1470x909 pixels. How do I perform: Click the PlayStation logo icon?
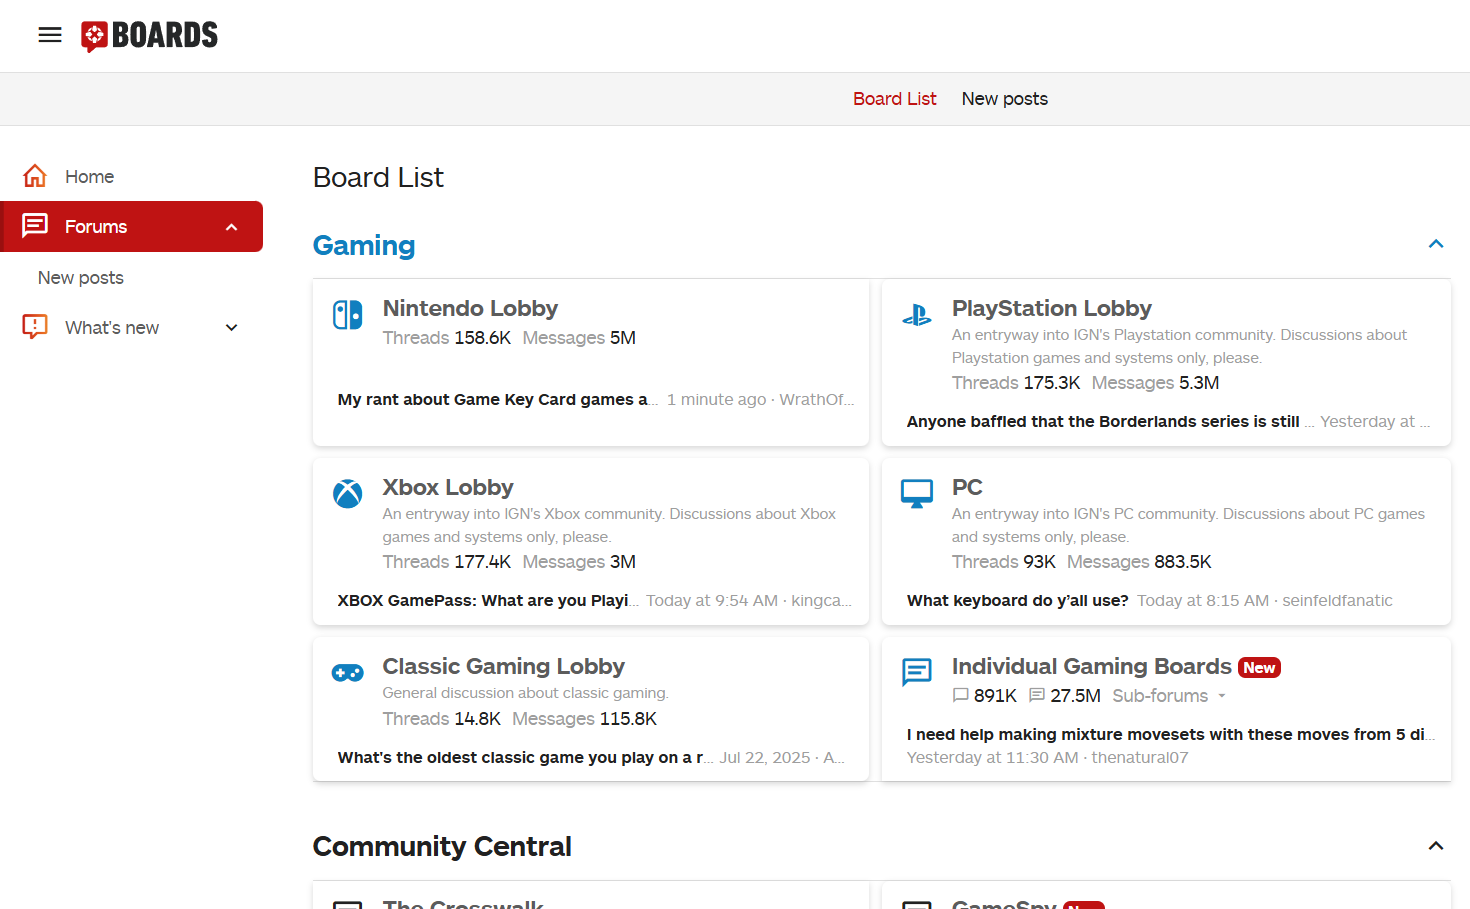coord(917,315)
